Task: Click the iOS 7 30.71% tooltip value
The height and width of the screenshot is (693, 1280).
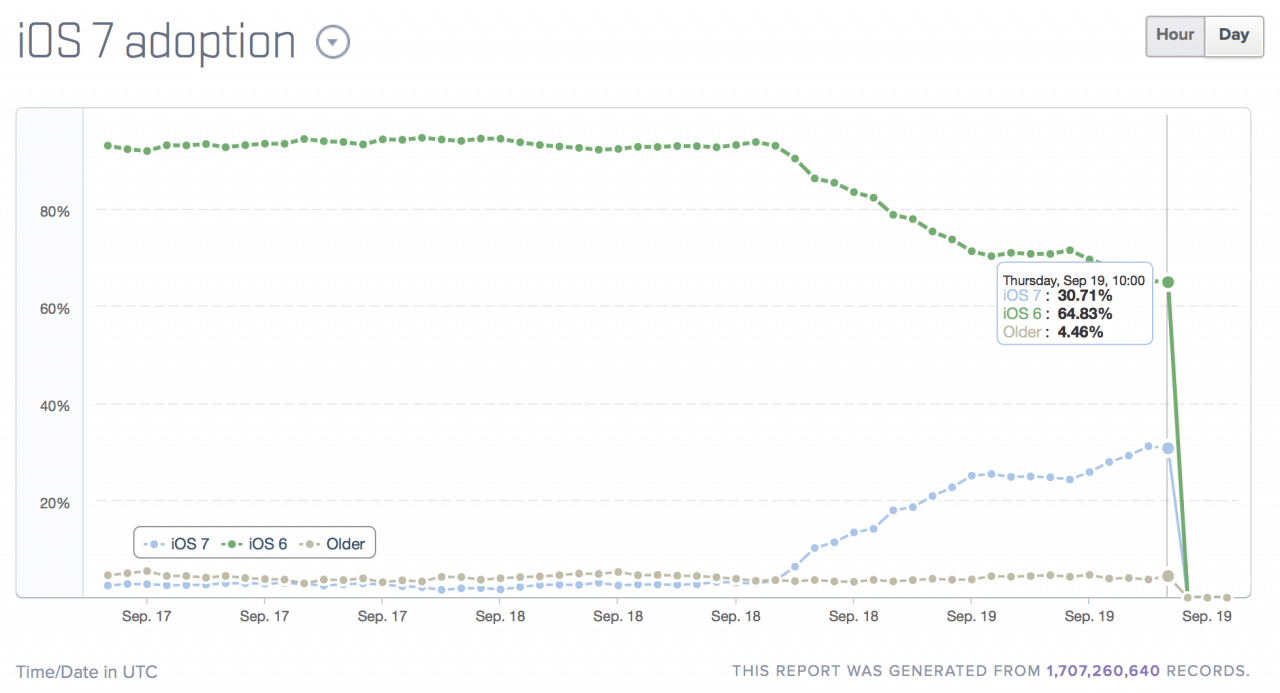Action: tap(1085, 296)
